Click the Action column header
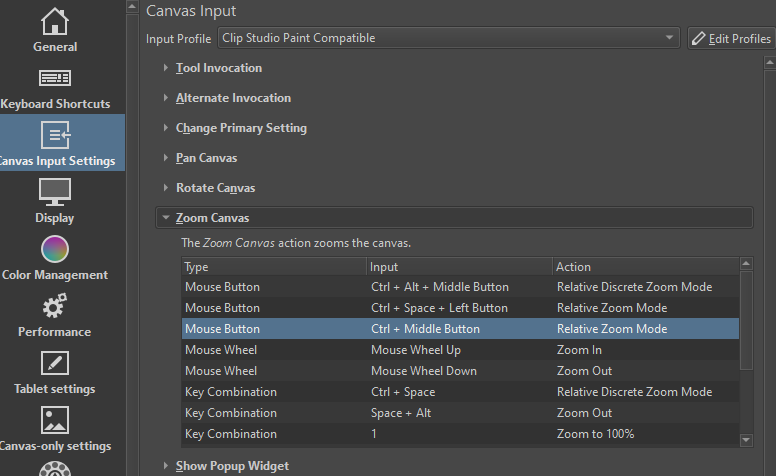 tap(574, 267)
